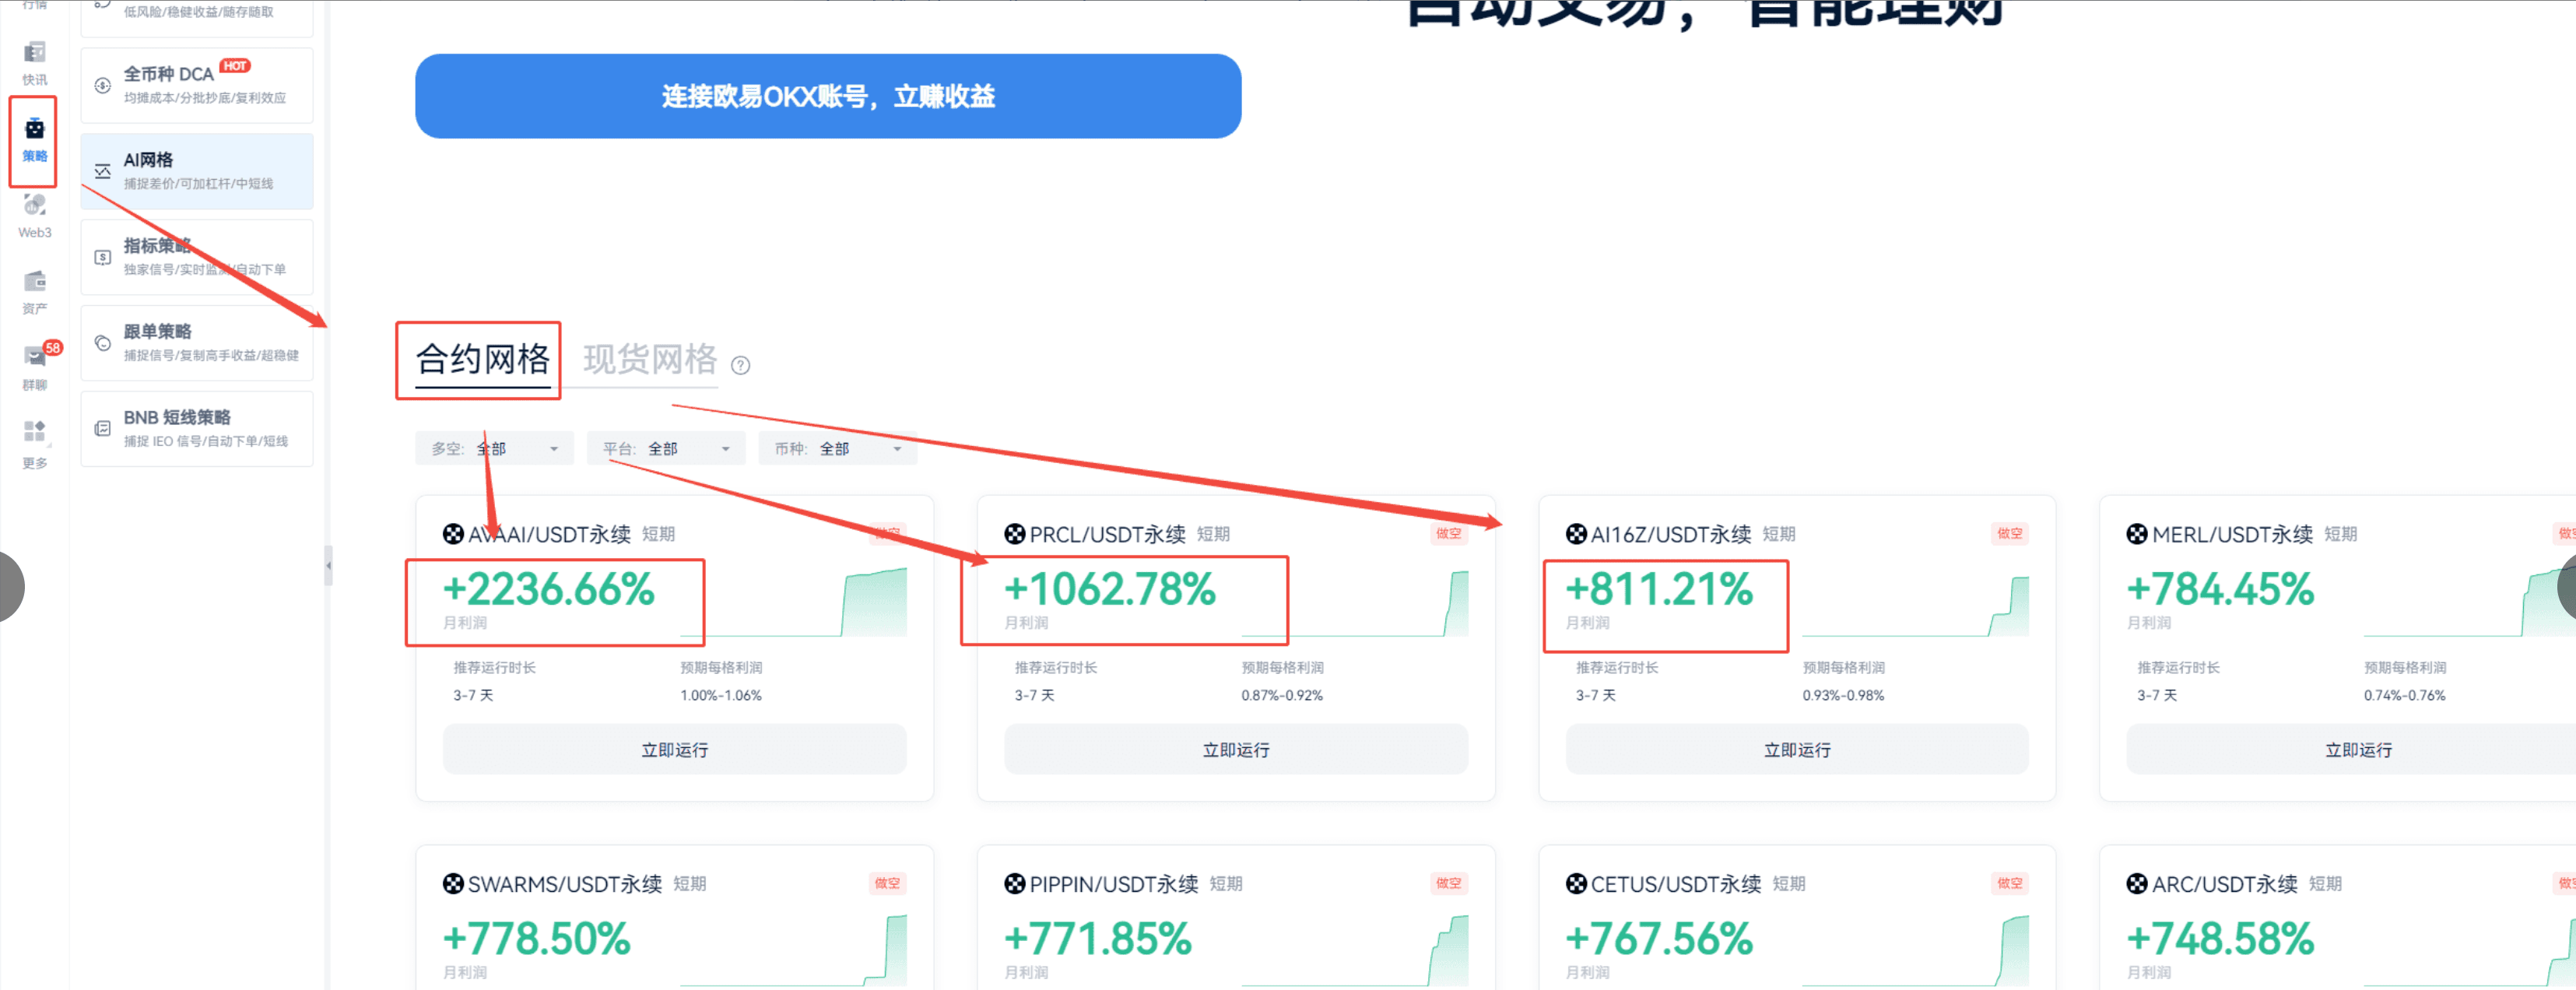The width and height of the screenshot is (2576, 990).
Task: Select the 跟单策略 menu item
Action: click(x=197, y=343)
